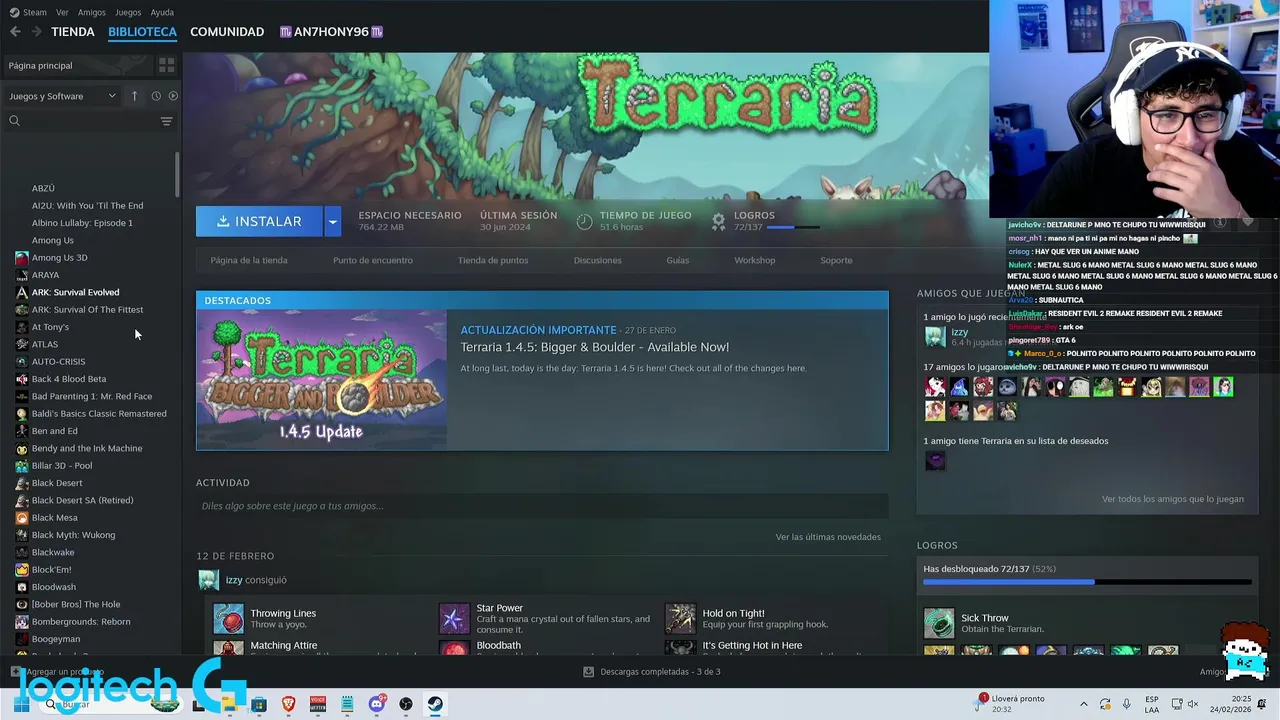Image resolution: width=1280 pixels, height=720 pixels.
Task: Open the Juegos y Software filter dropdown
Action: (62, 96)
